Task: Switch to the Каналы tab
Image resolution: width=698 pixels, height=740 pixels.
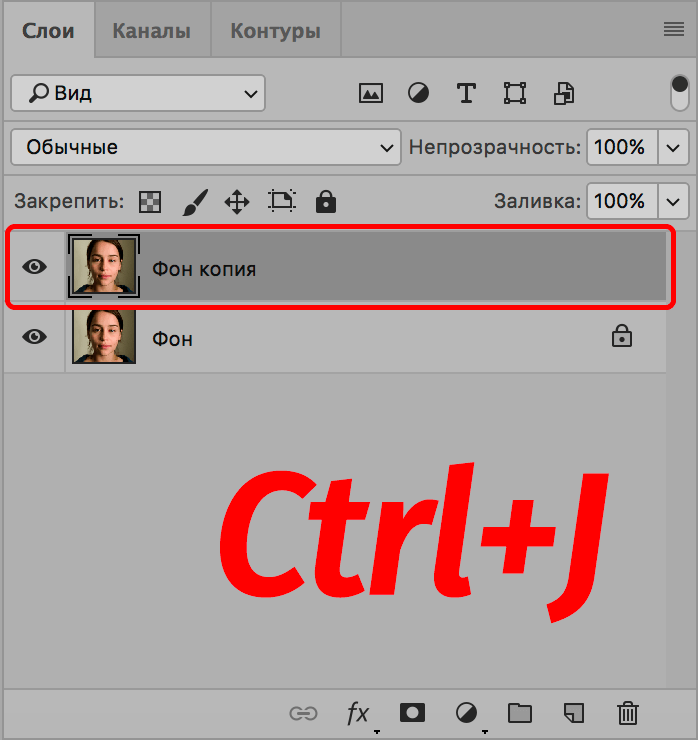Action: click(x=151, y=31)
